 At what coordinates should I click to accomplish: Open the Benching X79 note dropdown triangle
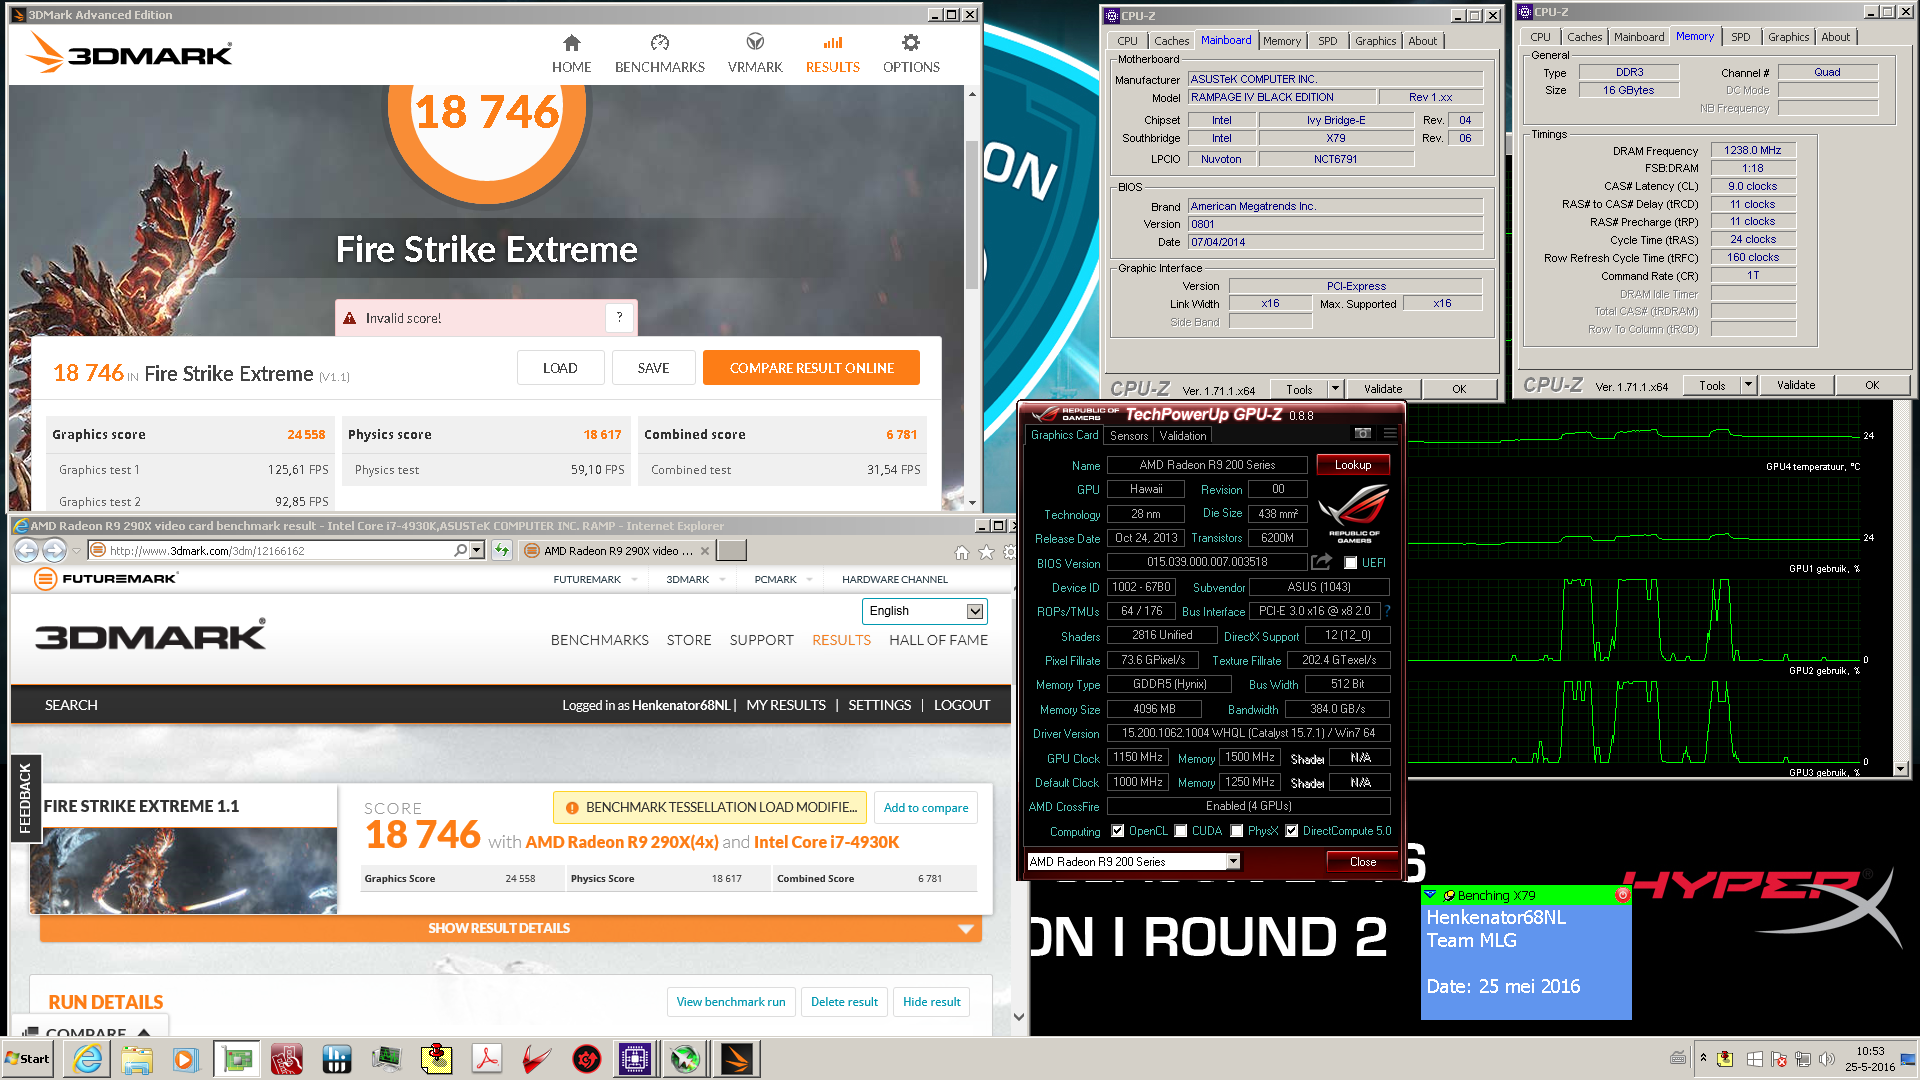1430,895
